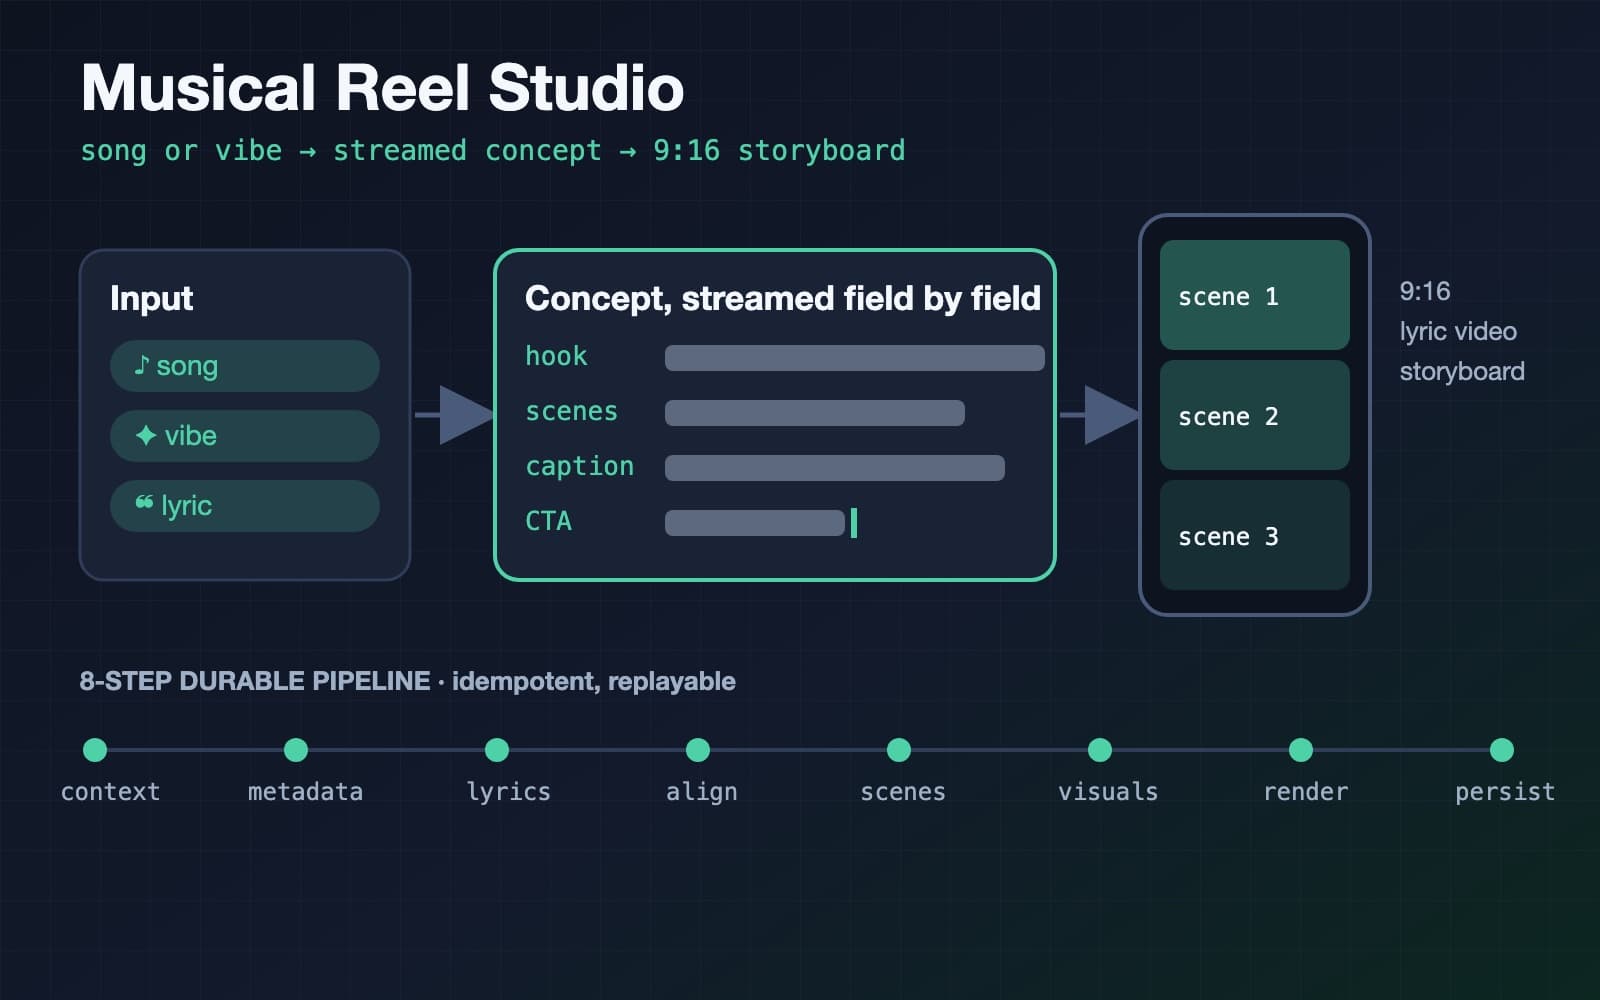The height and width of the screenshot is (1000, 1600).
Task: Click the 'visuals' step label
Action: (1108, 792)
